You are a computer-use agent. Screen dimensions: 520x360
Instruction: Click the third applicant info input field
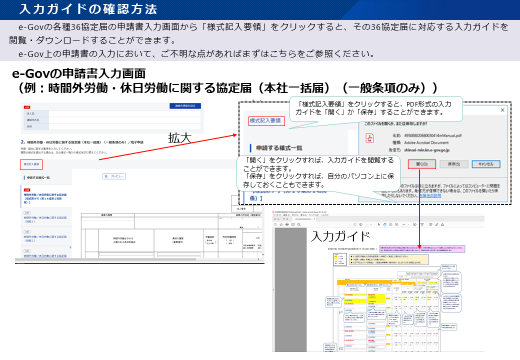(x=125, y=126)
